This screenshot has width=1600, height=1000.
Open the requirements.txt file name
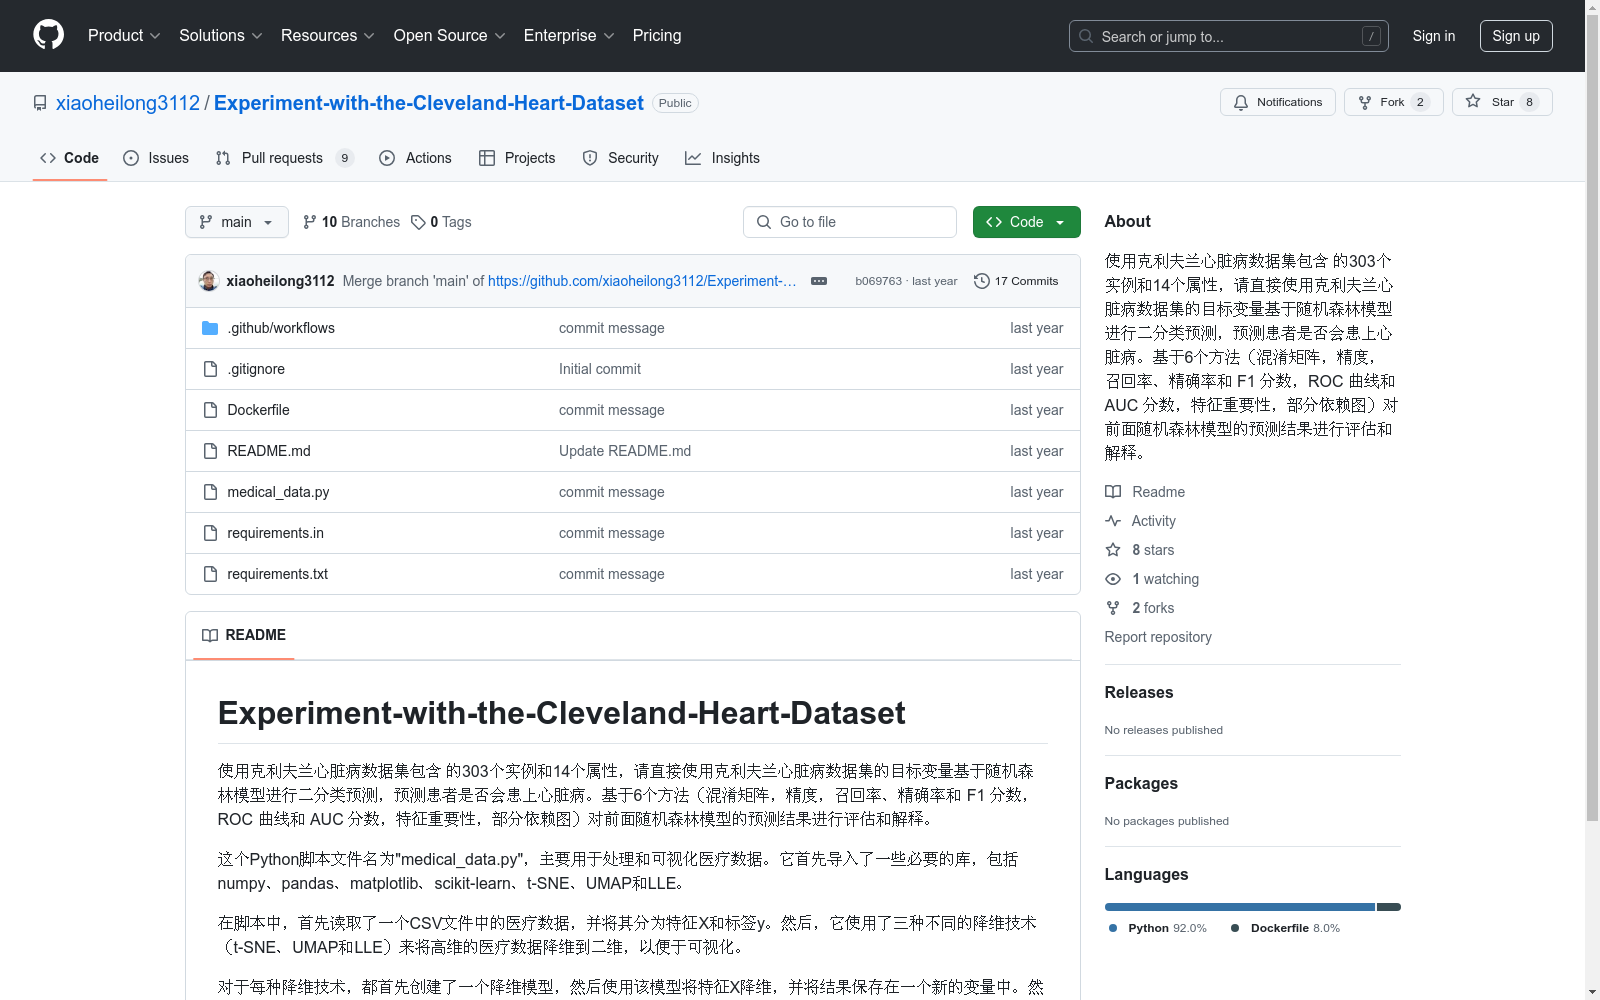[x=277, y=574]
